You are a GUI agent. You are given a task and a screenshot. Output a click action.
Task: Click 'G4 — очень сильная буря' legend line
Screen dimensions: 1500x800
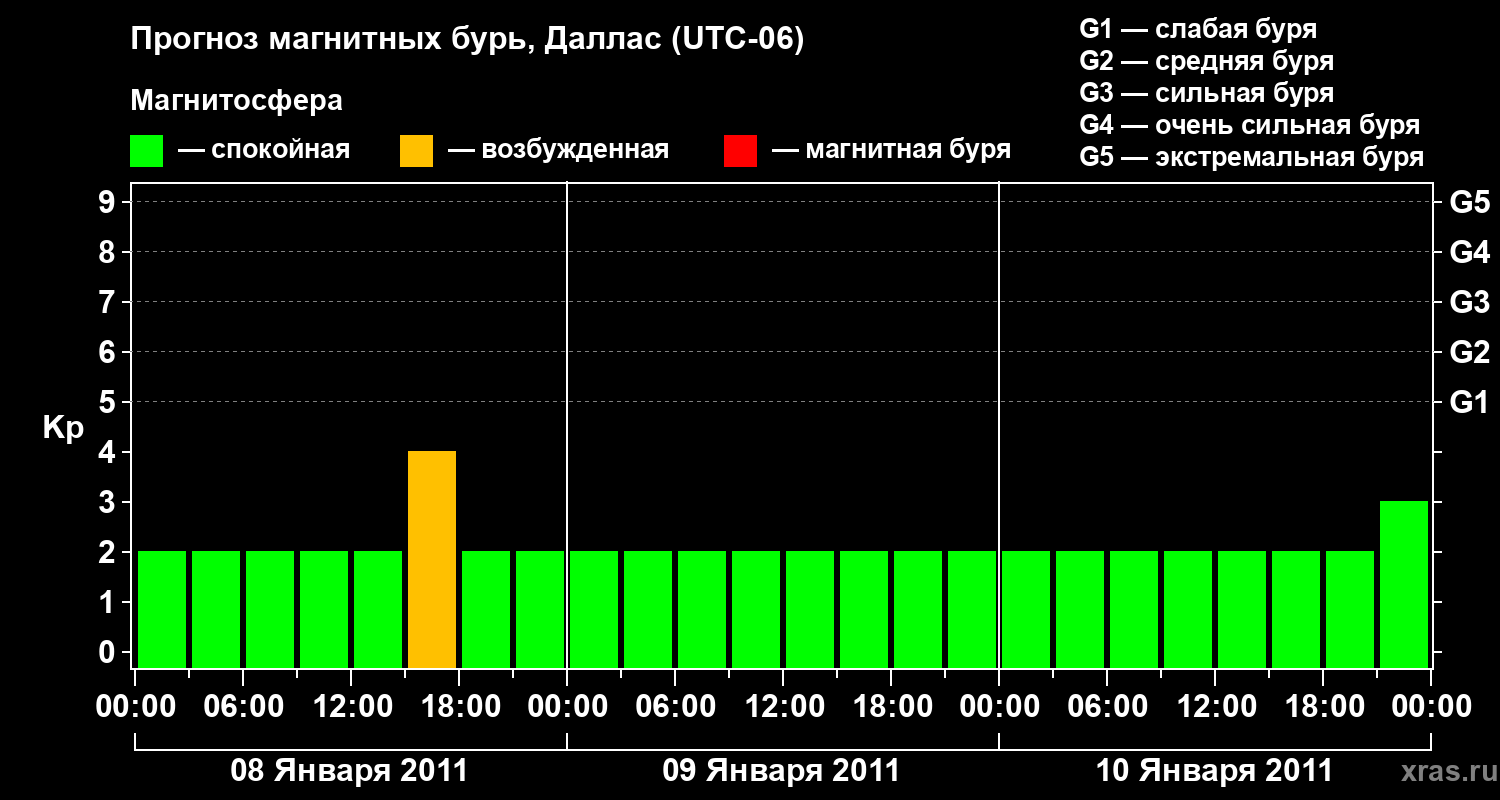point(1249,125)
